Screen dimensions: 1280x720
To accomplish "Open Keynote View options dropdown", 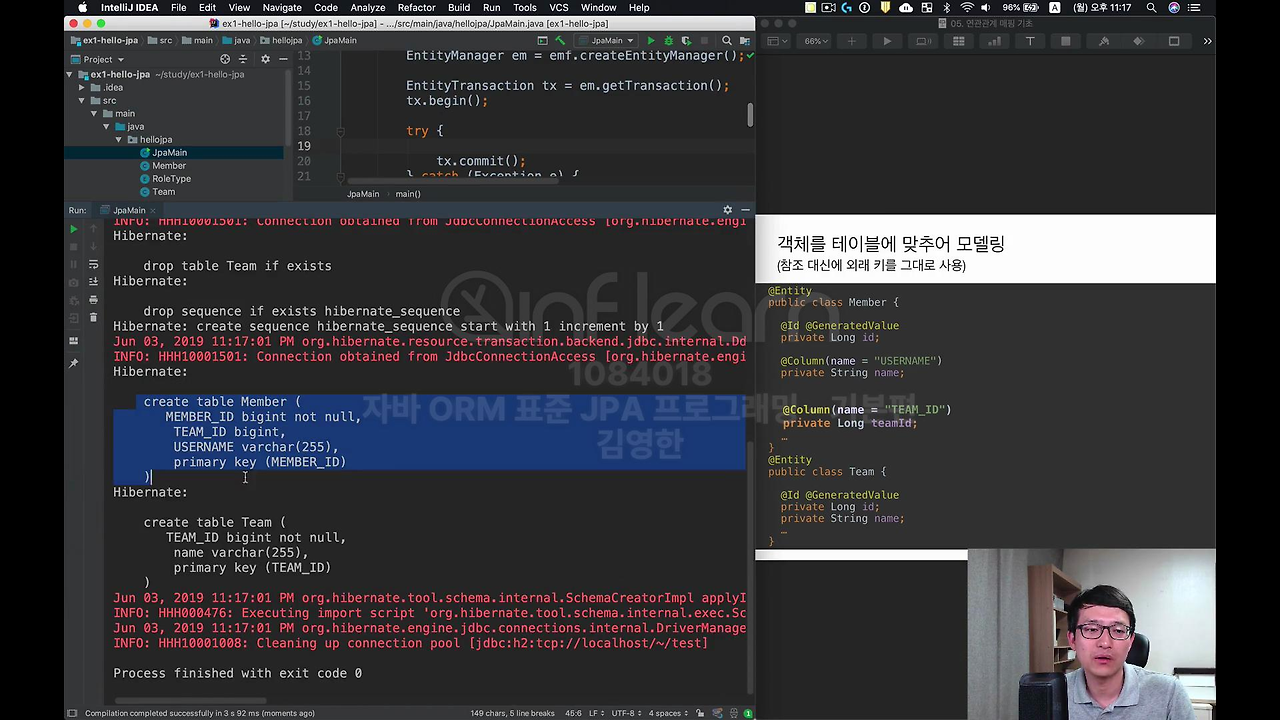I will pyautogui.click(x=776, y=41).
